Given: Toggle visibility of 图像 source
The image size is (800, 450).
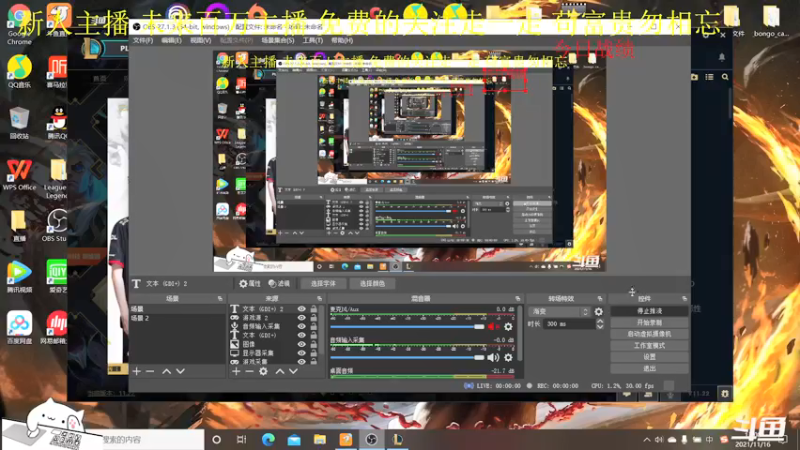Looking at the screenshot, I should (302, 344).
